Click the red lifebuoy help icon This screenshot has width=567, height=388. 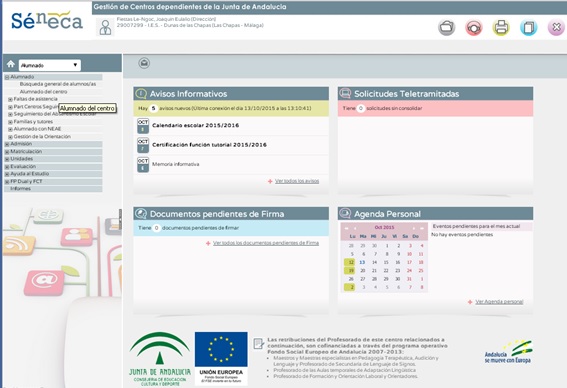click(474, 27)
